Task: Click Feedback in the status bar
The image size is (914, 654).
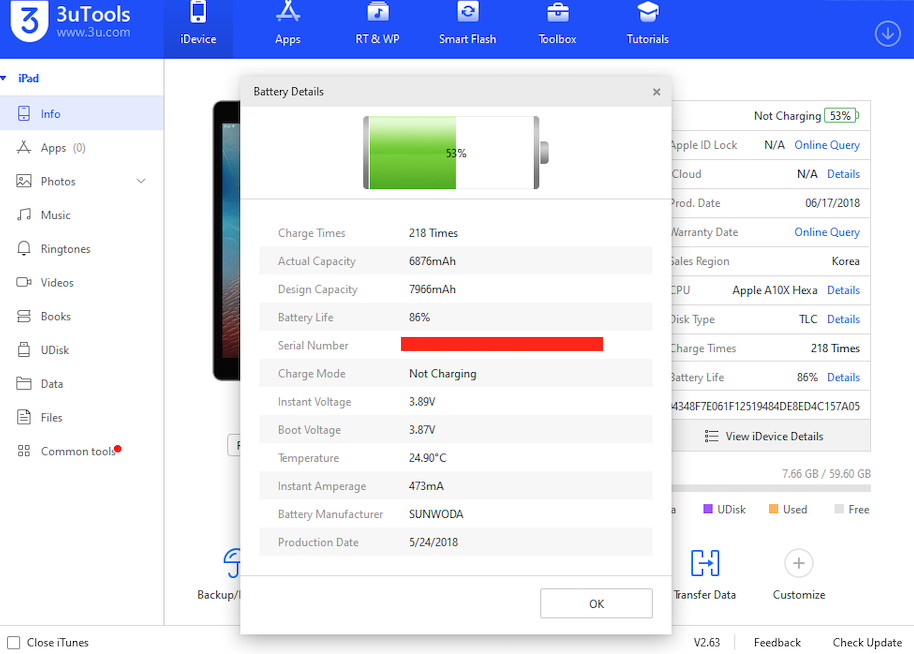Action: point(777,642)
